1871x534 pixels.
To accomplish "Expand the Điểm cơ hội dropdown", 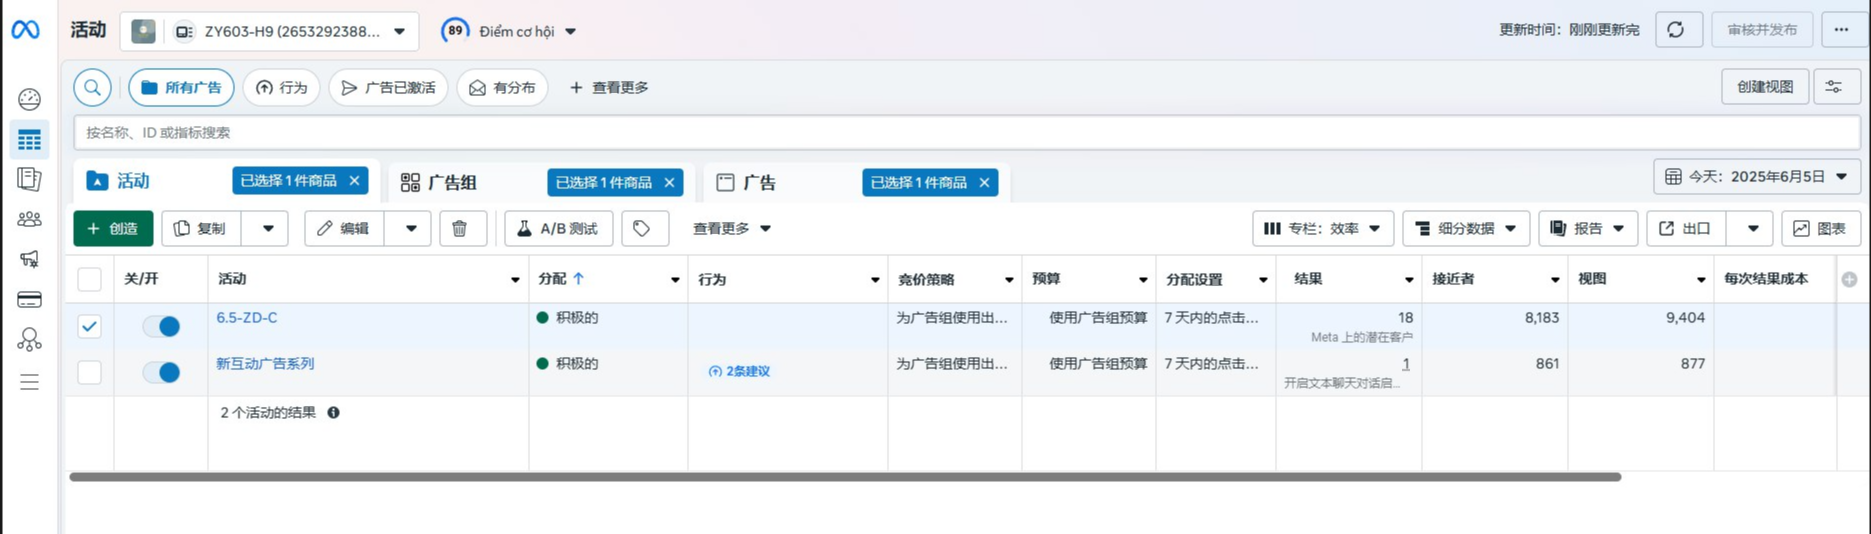I will point(570,32).
